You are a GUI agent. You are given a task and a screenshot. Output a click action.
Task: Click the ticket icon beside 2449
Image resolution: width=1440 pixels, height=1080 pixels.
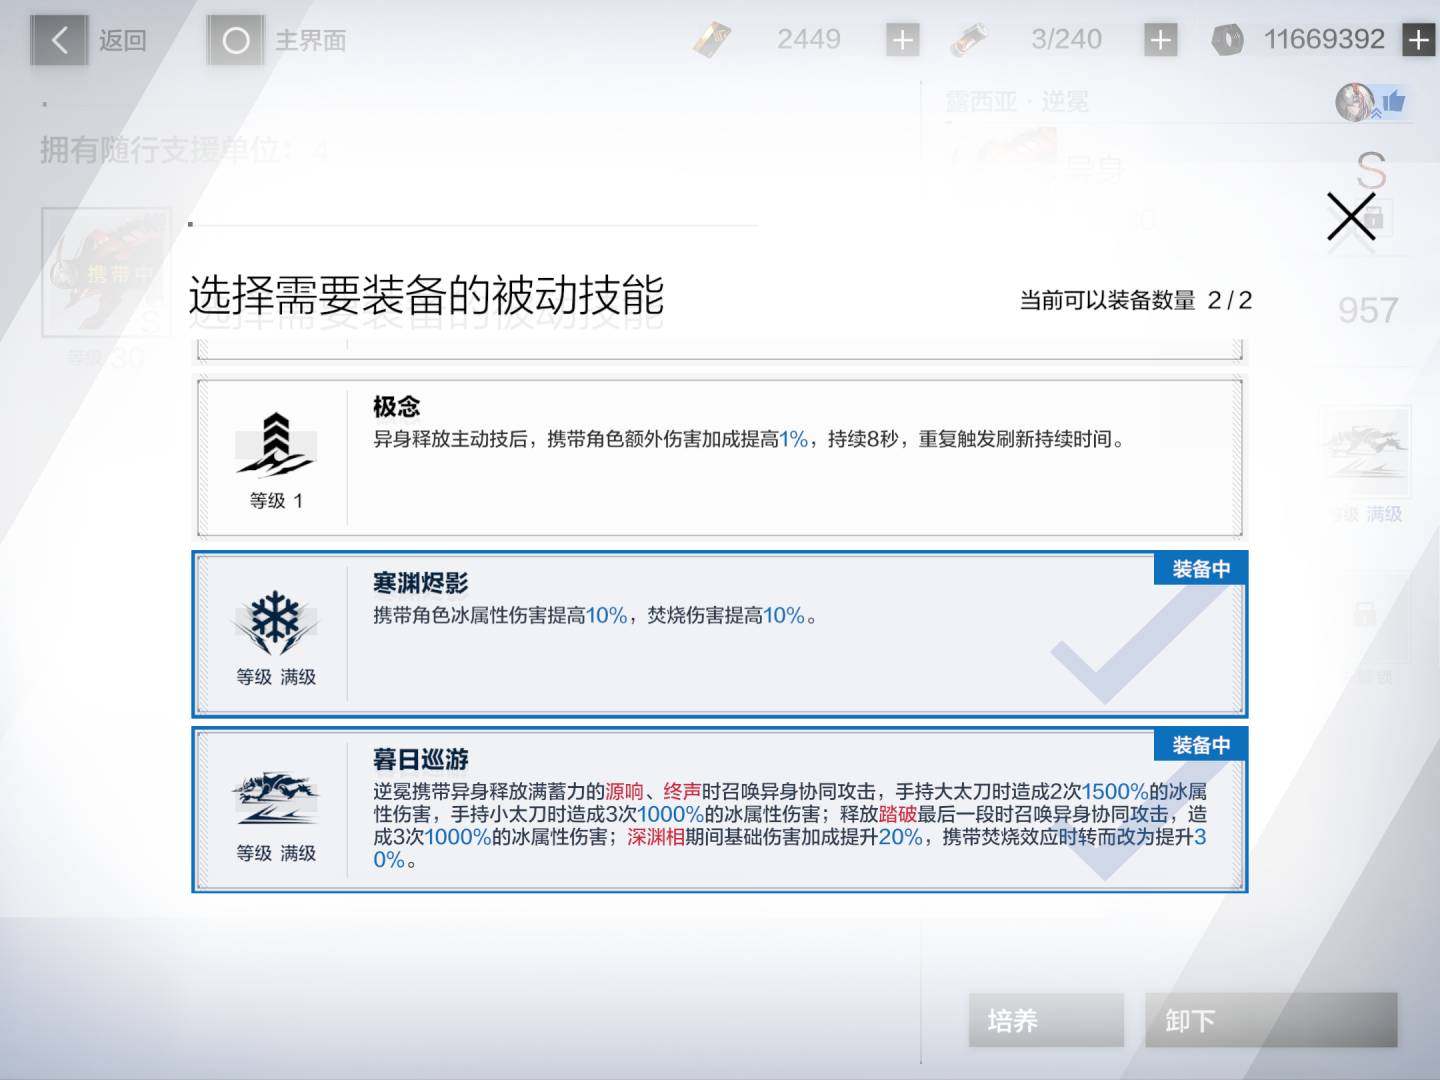tap(711, 40)
